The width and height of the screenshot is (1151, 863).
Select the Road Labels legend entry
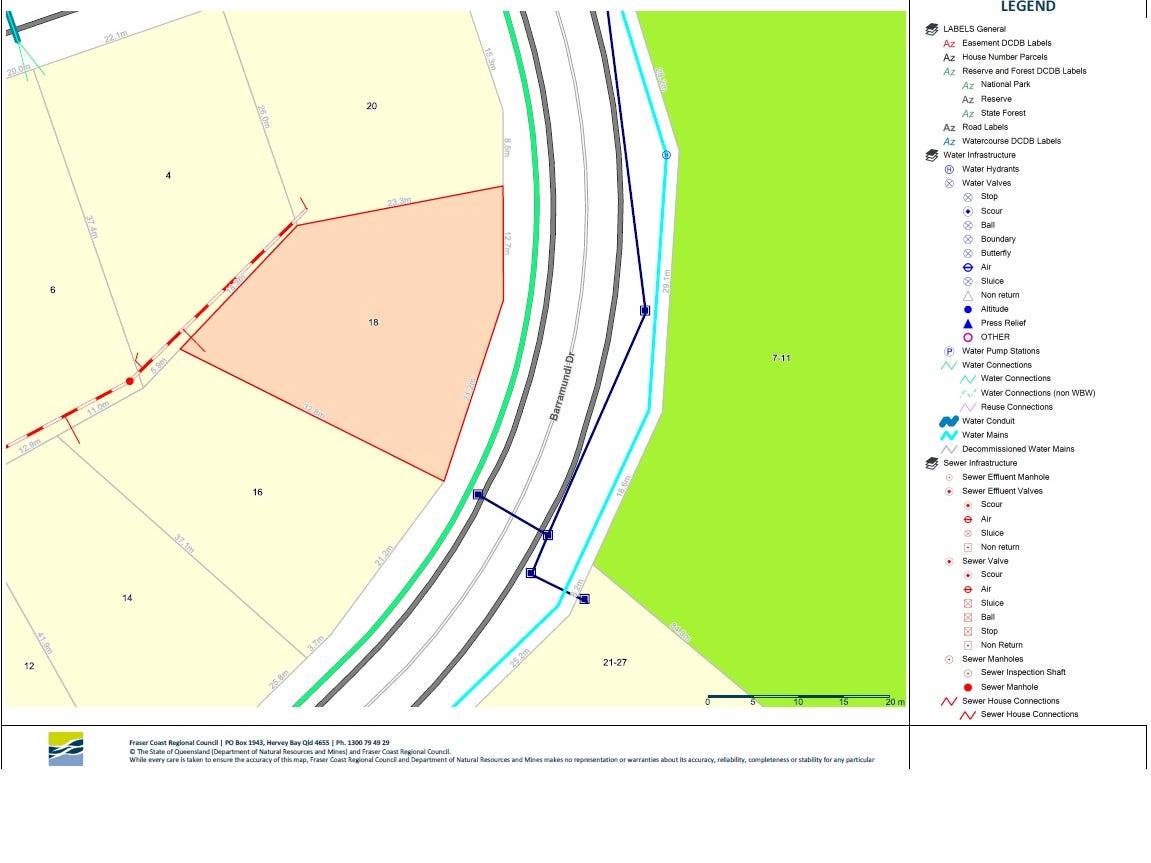click(x=984, y=127)
